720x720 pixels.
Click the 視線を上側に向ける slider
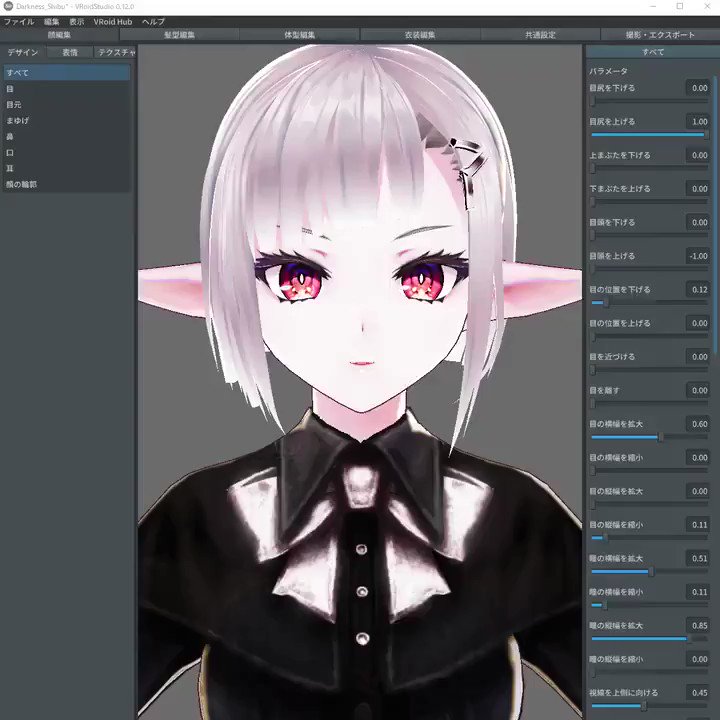coord(649,706)
